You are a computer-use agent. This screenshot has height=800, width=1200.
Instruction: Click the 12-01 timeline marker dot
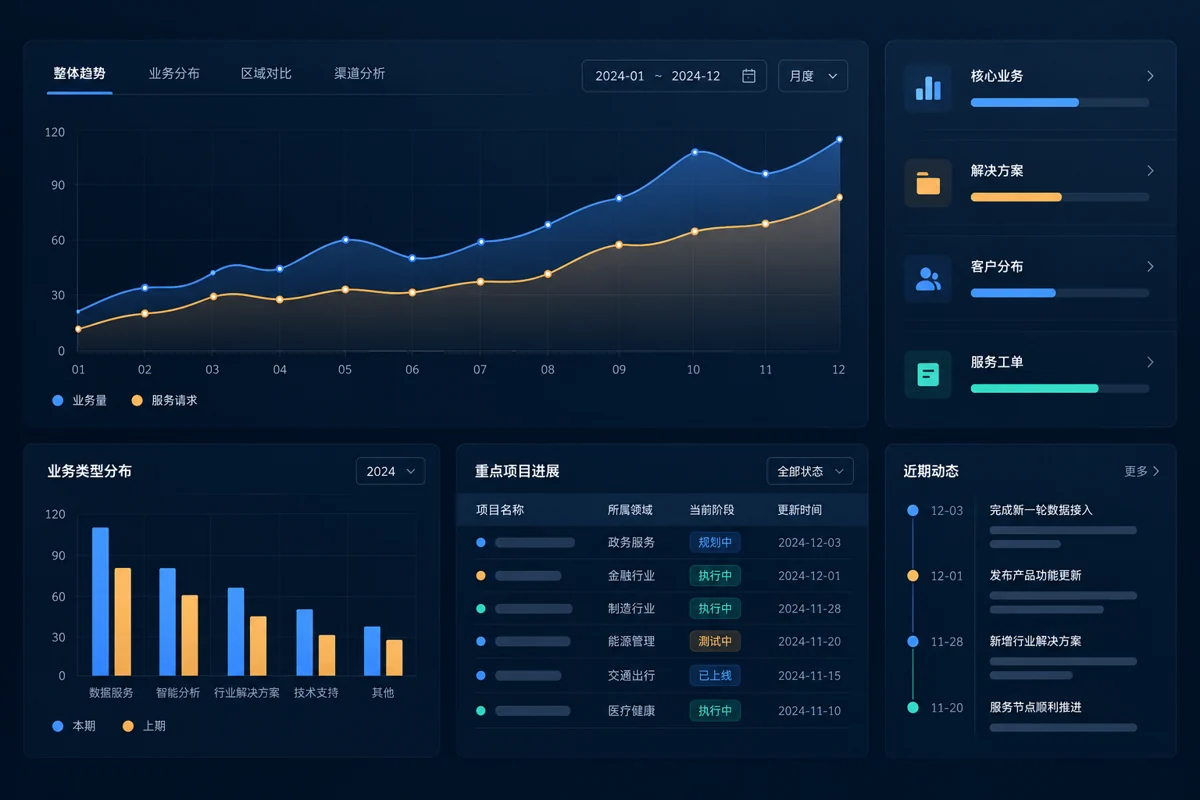pyautogui.click(x=913, y=576)
